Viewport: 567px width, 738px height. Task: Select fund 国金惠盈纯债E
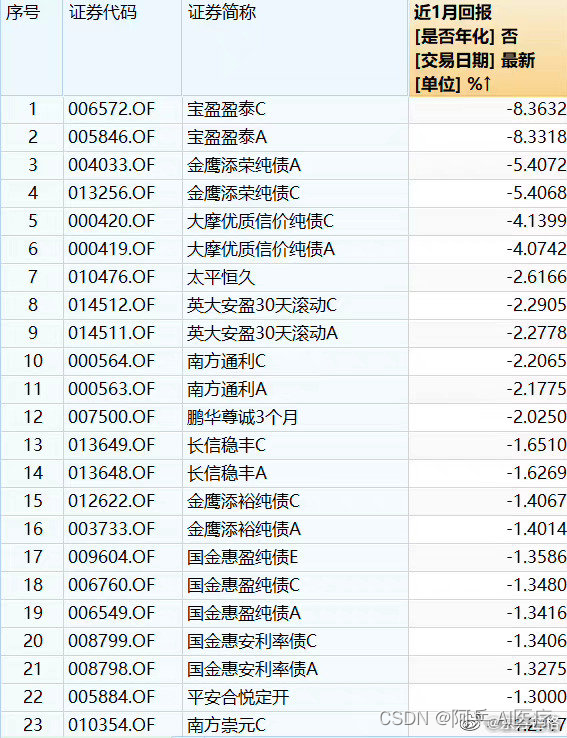coord(242,557)
